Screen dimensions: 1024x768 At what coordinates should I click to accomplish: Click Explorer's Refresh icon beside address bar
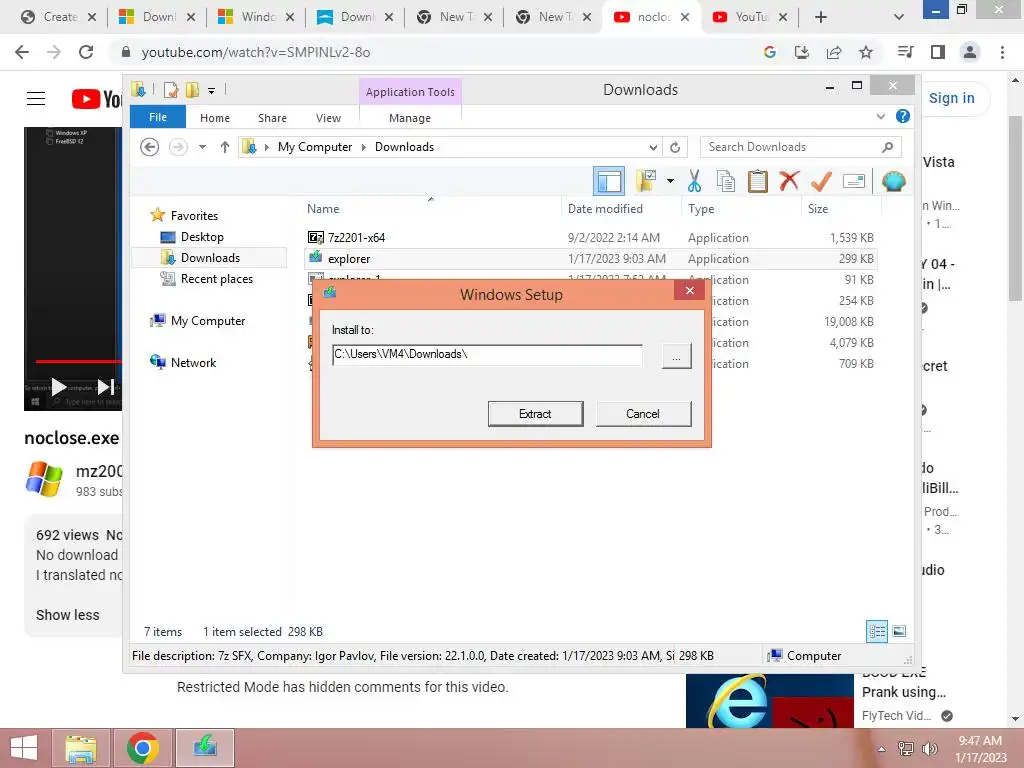point(675,148)
